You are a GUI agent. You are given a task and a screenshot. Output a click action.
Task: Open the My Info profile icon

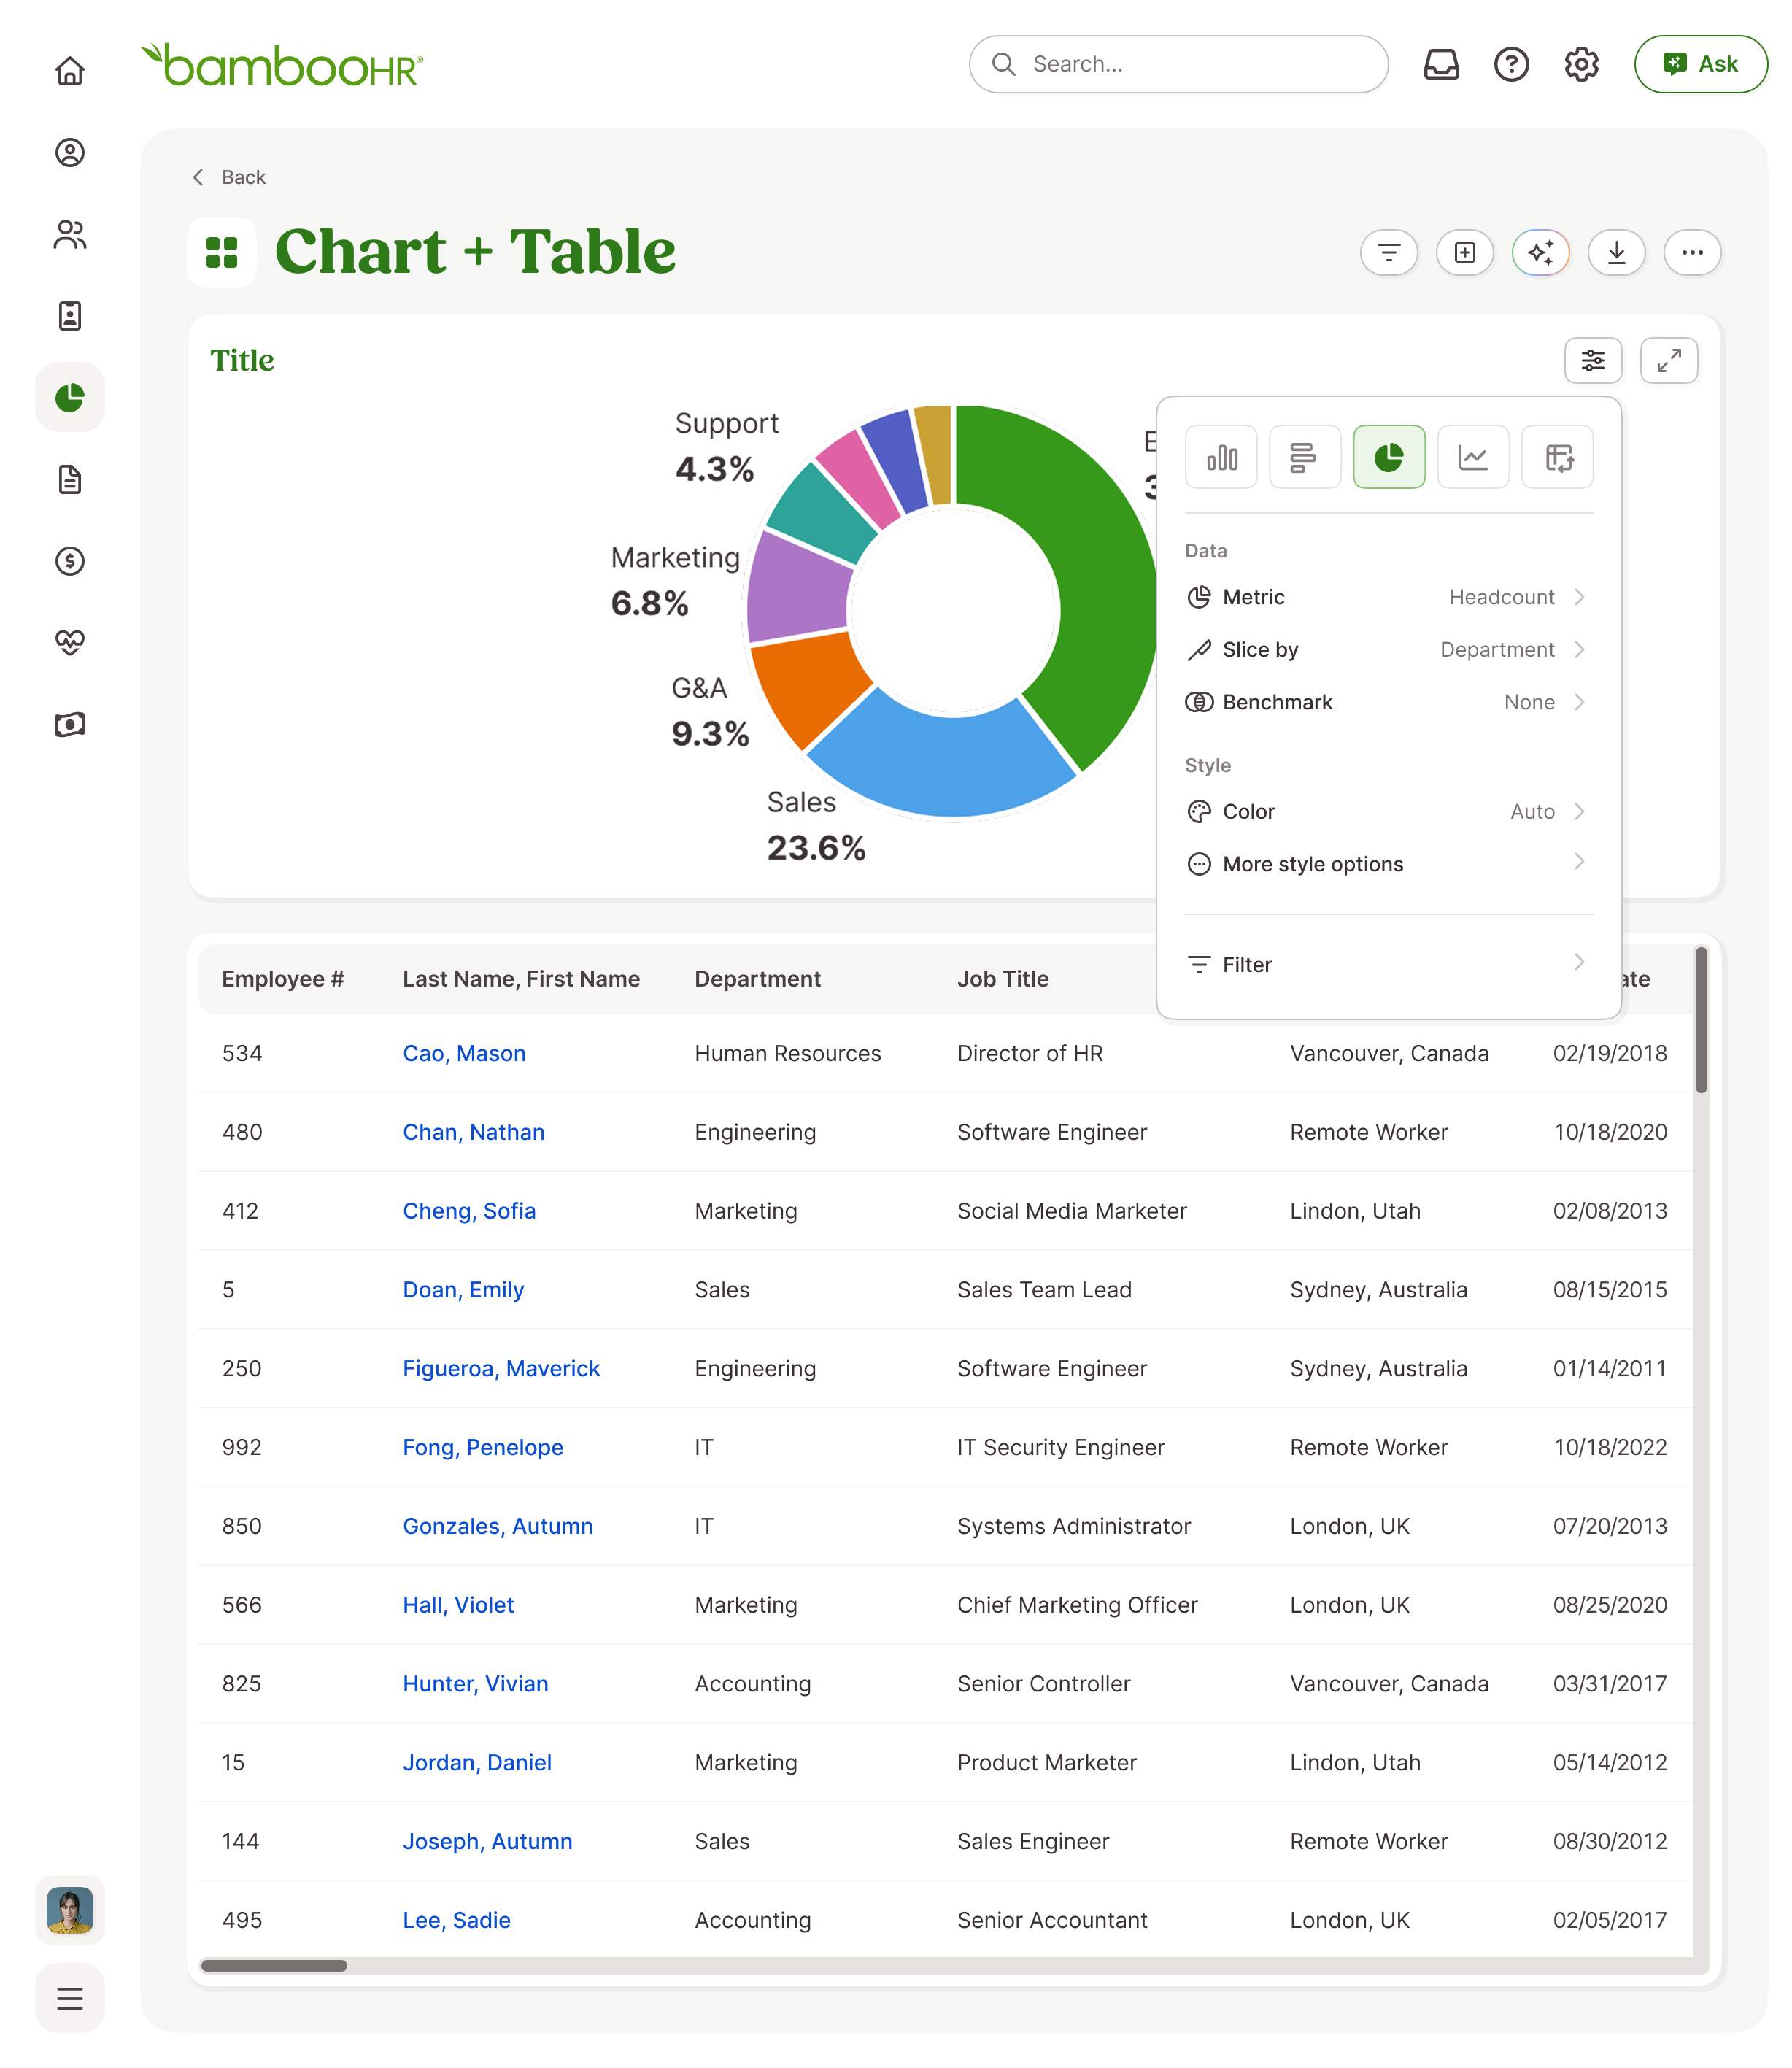tap(70, 153)
